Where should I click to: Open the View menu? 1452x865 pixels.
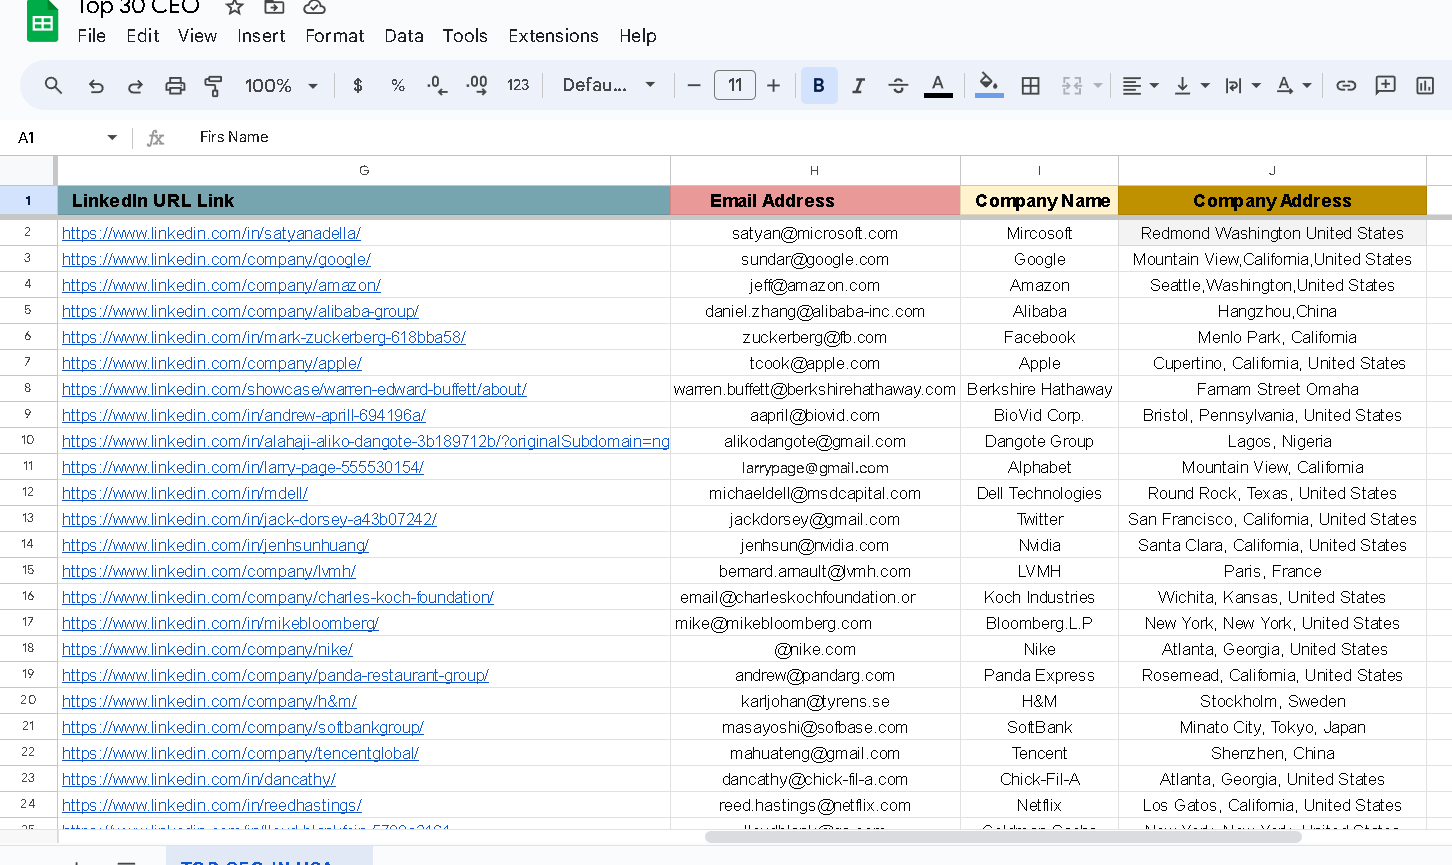(197, 36)
